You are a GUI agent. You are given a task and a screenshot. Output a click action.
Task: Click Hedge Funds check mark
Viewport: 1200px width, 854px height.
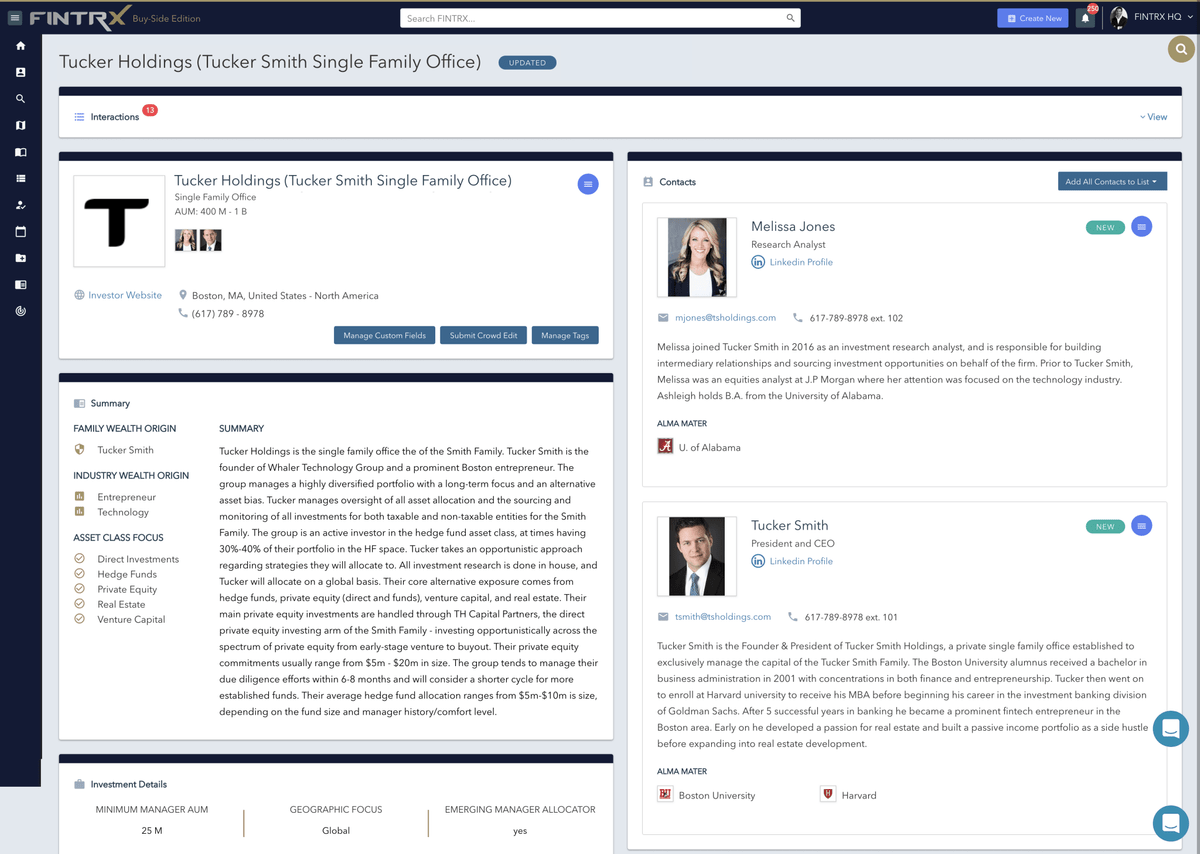[x=79, y=574]
